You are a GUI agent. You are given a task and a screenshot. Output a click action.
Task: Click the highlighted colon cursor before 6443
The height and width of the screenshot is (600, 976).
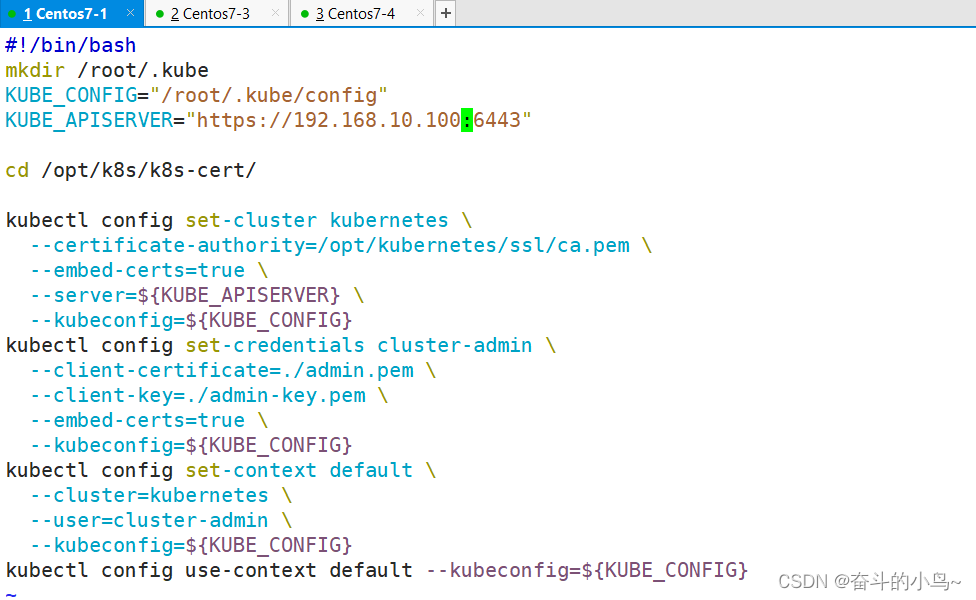tap(467, 120)
